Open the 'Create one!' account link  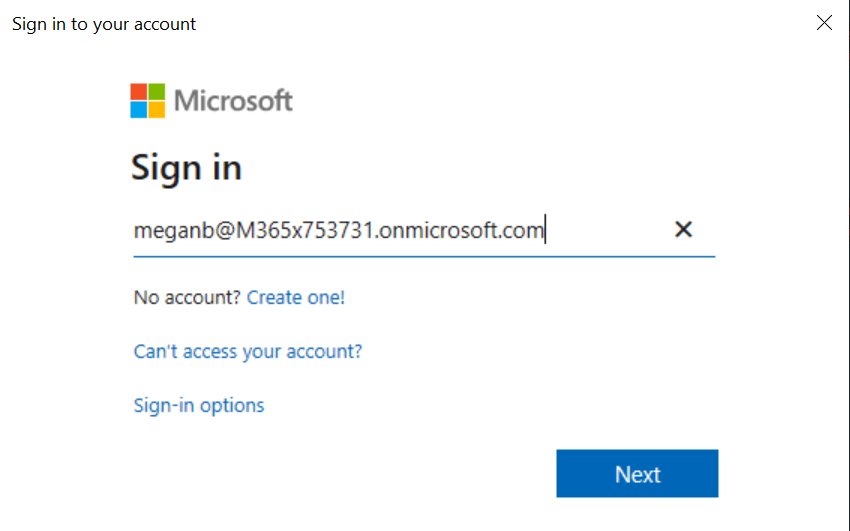296,297
